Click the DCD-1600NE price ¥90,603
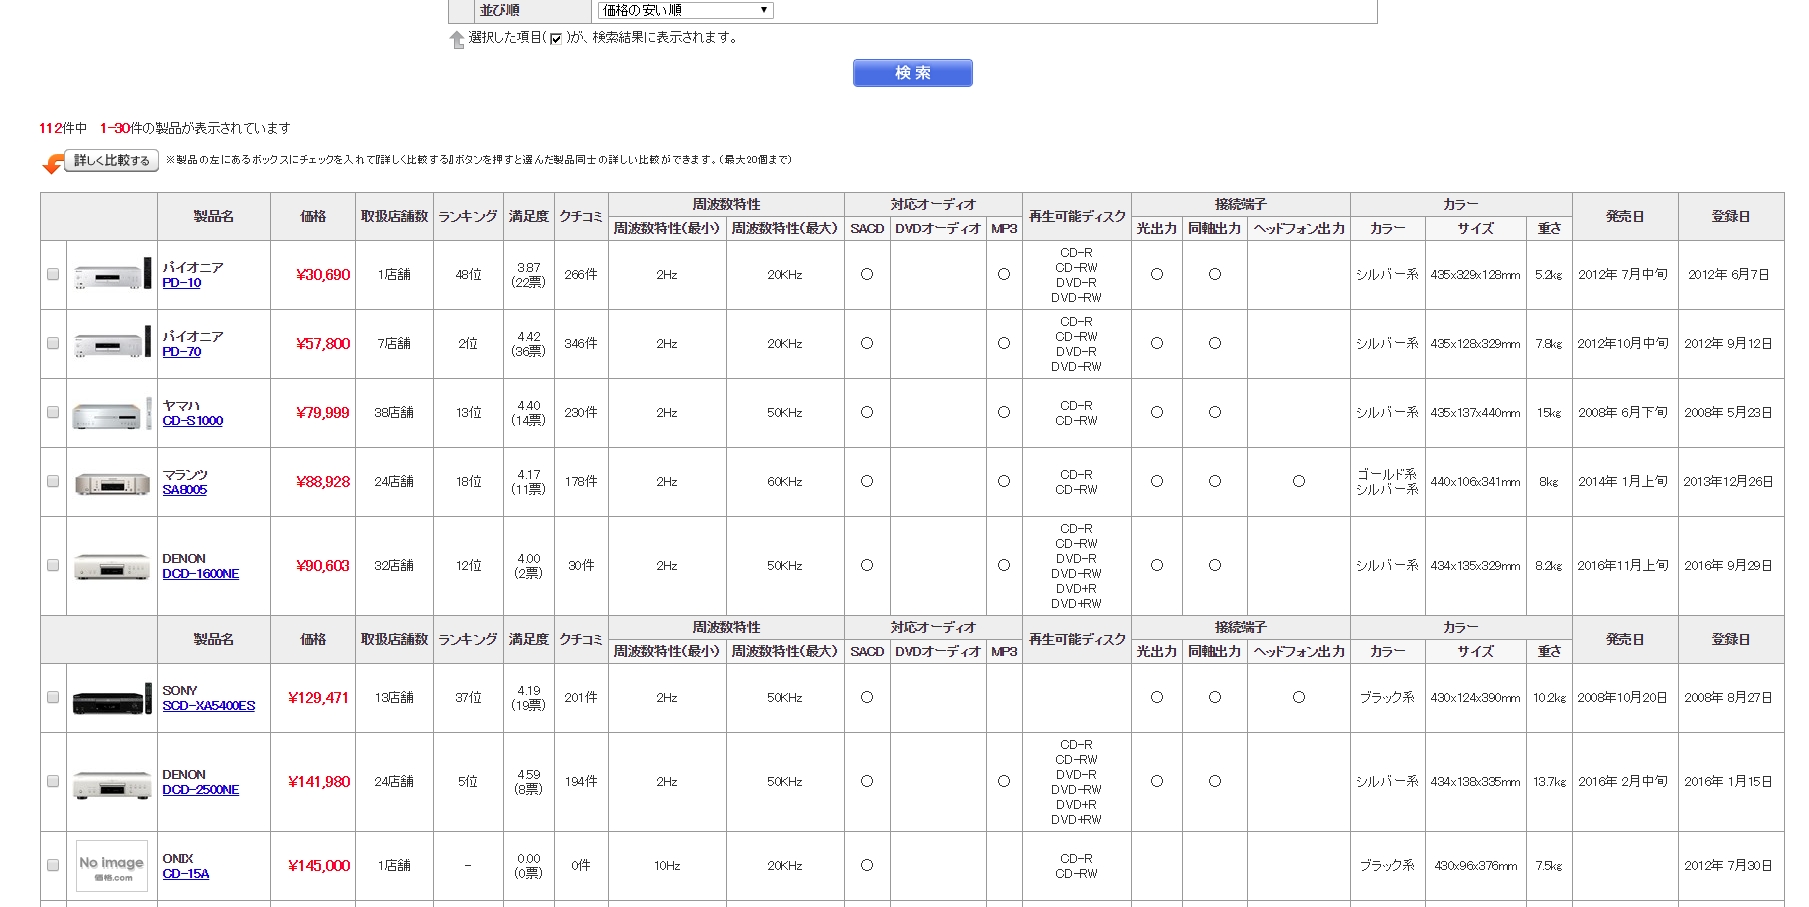The width and height of the screenshot is (1809, 907). click(x=323, y=566)
